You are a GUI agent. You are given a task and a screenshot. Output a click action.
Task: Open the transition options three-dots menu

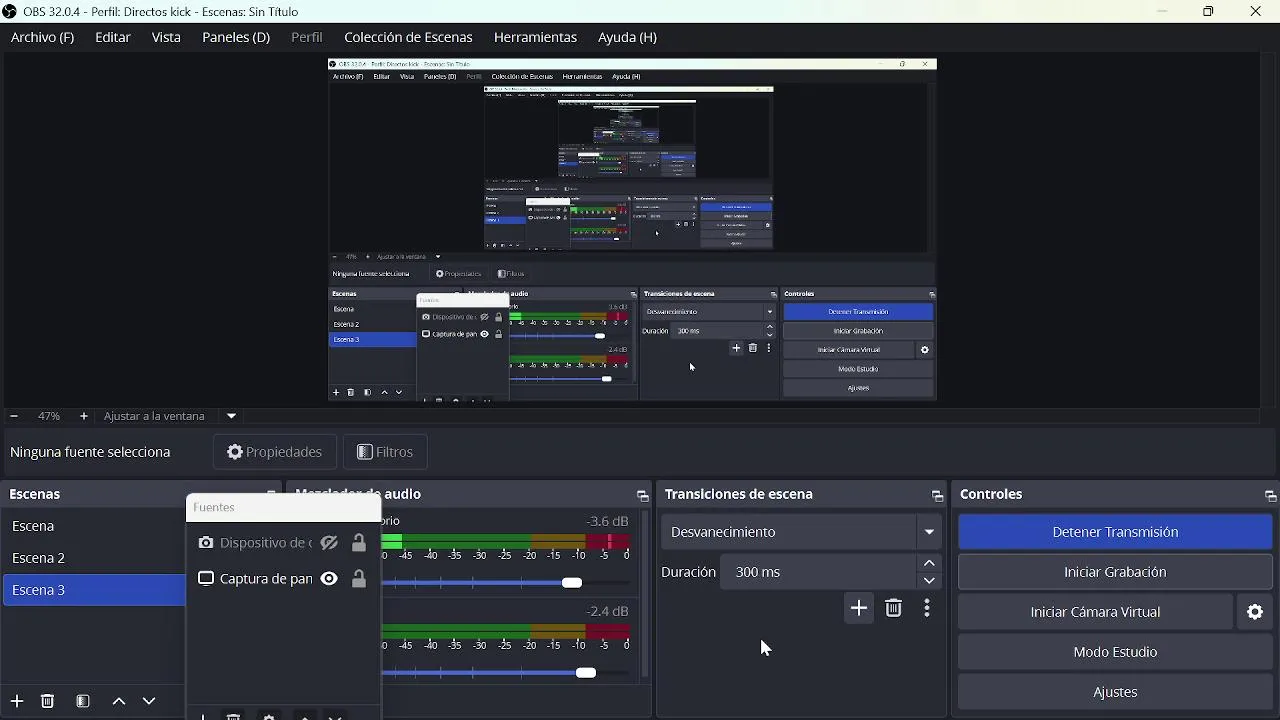tap(927, 608)
